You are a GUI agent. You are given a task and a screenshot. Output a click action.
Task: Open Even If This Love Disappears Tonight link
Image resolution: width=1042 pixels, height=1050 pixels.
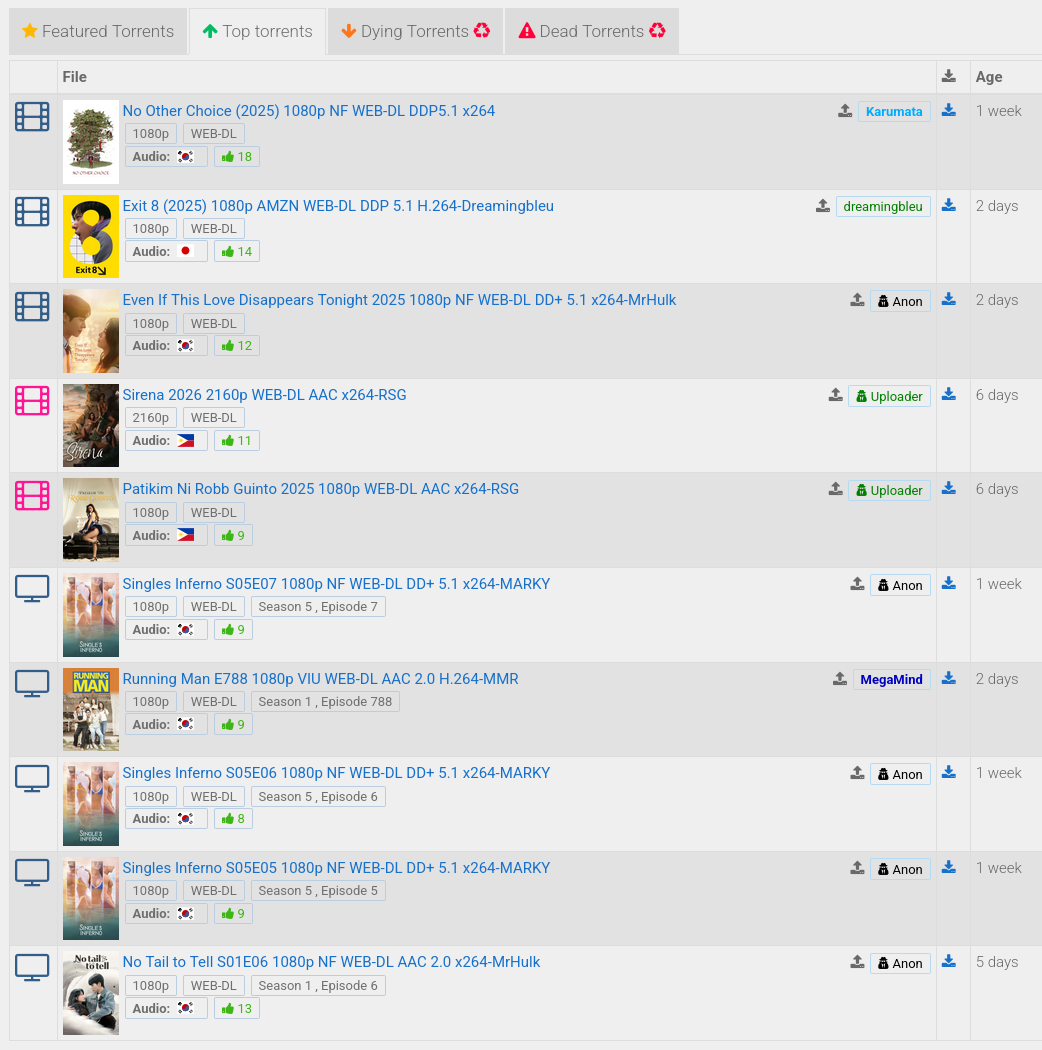coord(399,300)
